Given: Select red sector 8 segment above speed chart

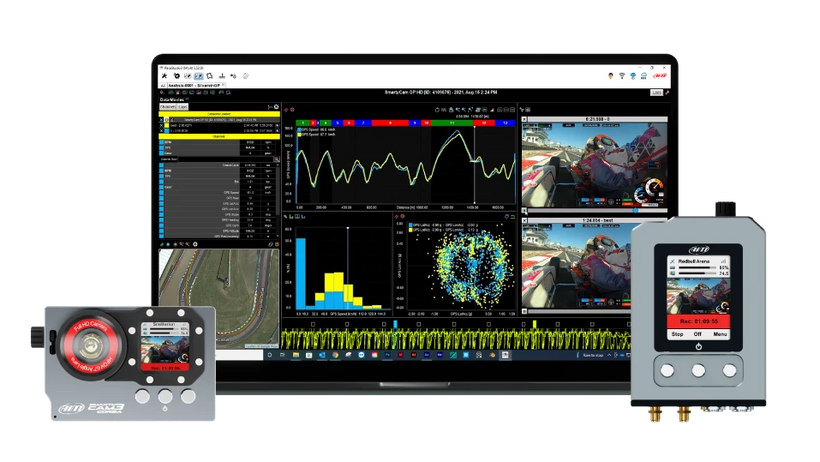Looking at the screenshot, I should [x=390, y=123].
